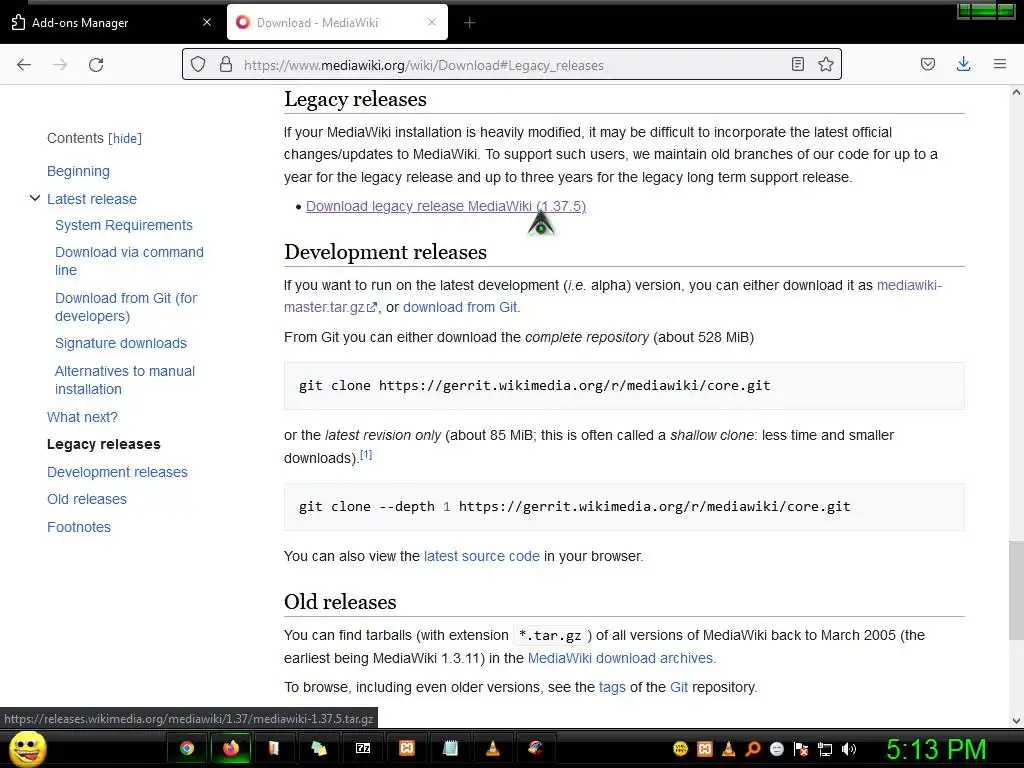1024x768 pixels.
Task: Toggle reader view in address bar
Action: coord(797,64)
